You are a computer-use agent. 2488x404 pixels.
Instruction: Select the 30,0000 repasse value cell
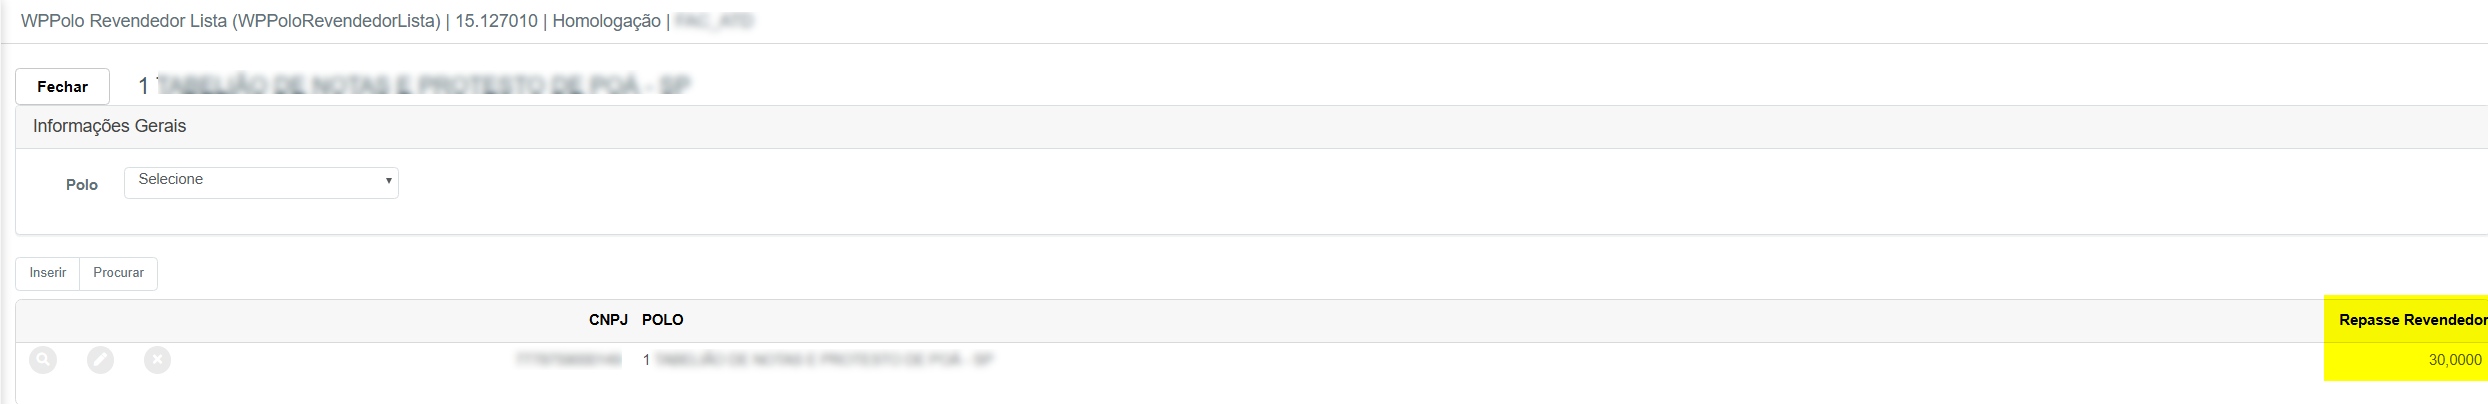(x=2454, y=360)
